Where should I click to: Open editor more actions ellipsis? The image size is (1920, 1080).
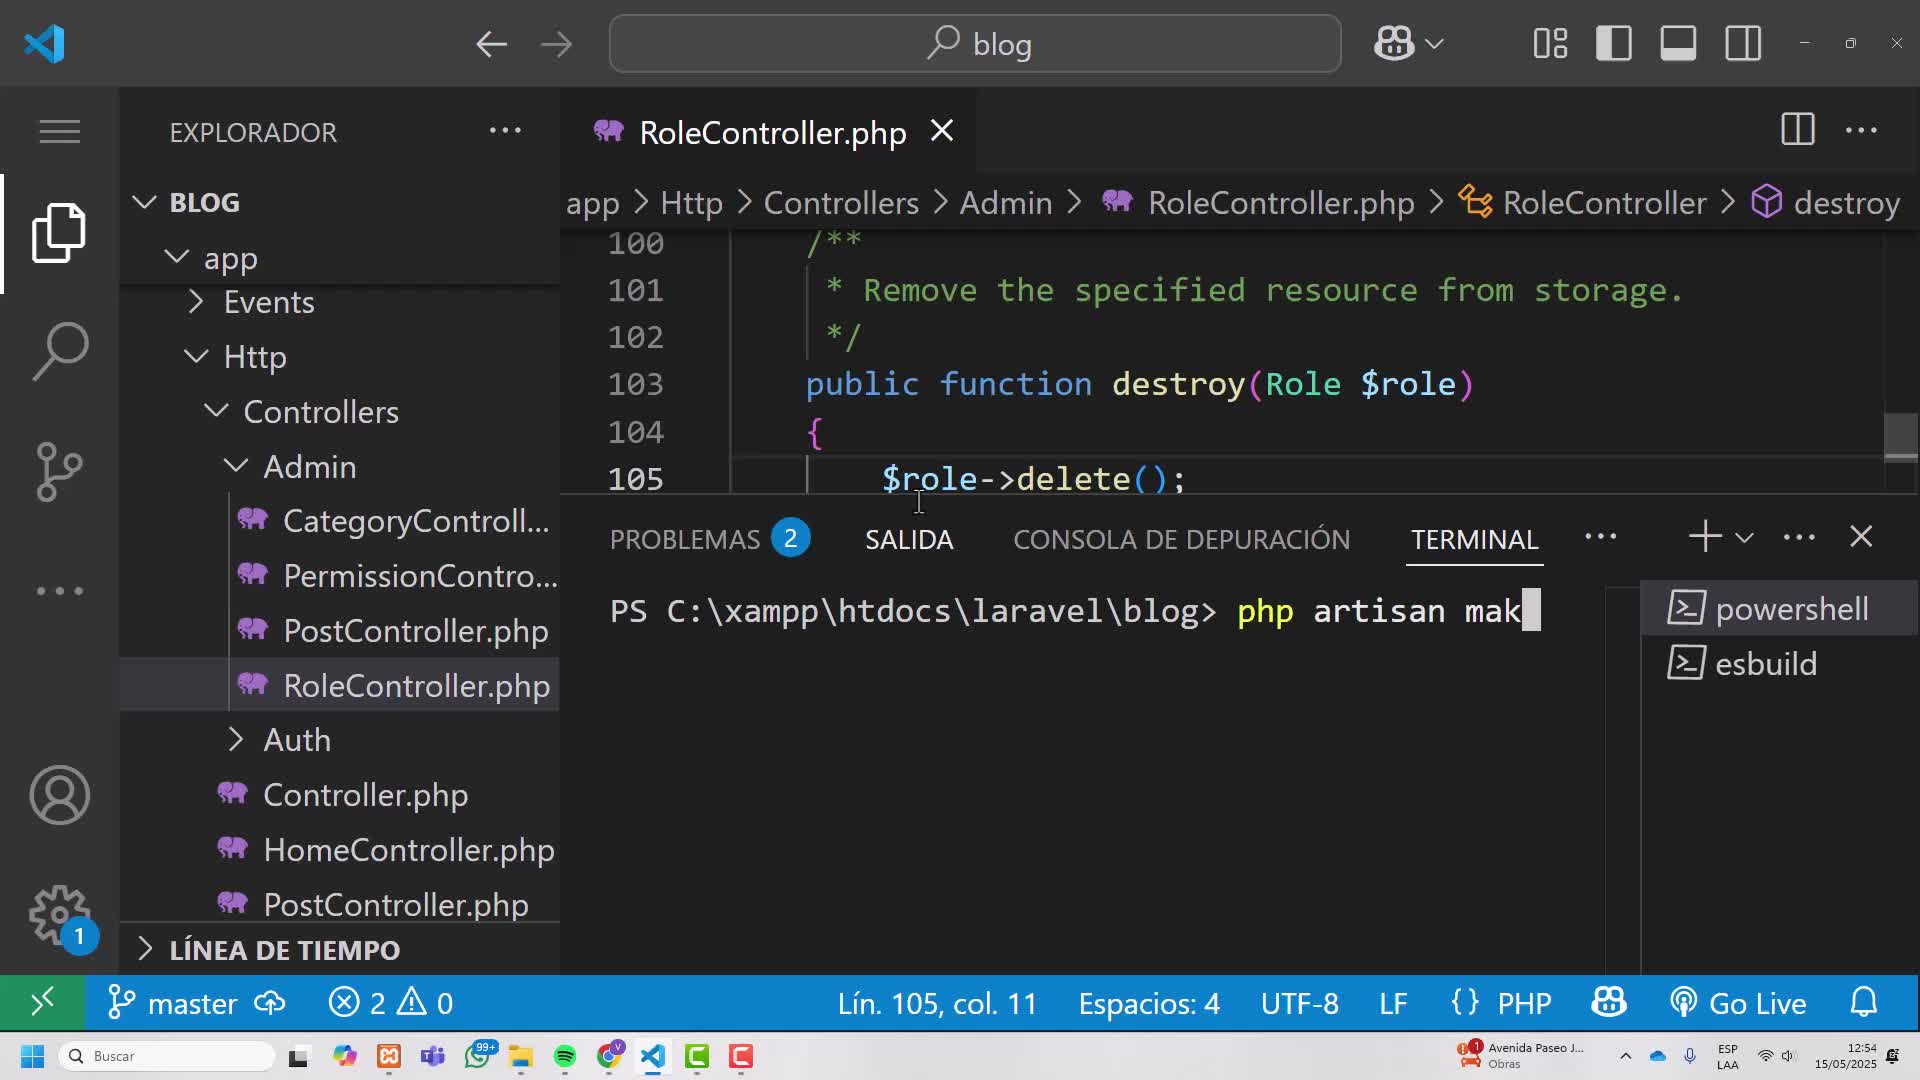point(1861,130)
